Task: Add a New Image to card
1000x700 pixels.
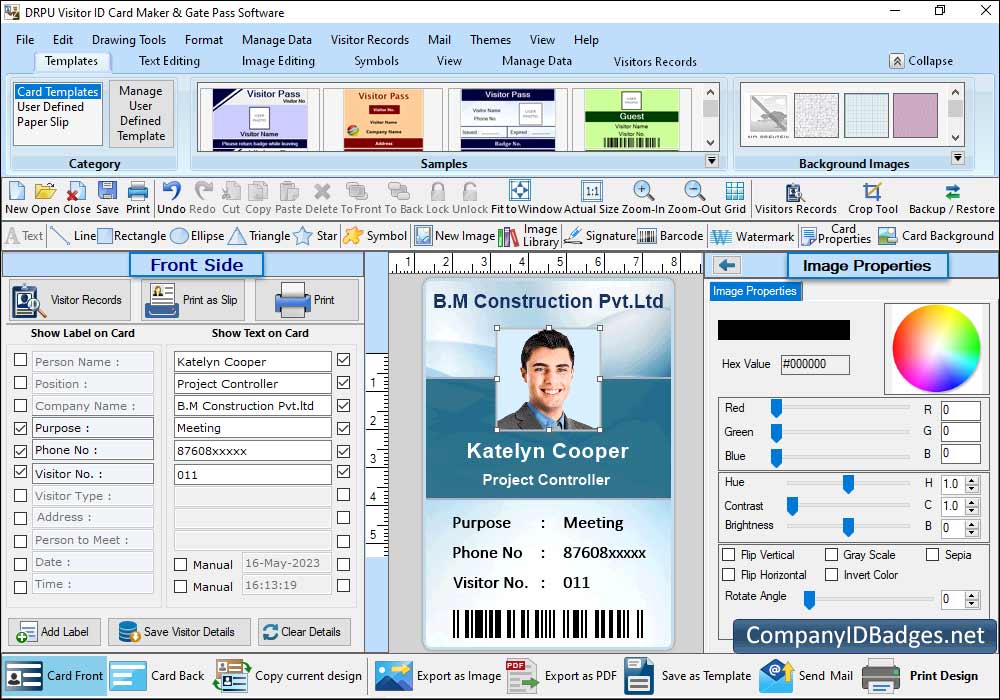Action: [x=455, y=236]
